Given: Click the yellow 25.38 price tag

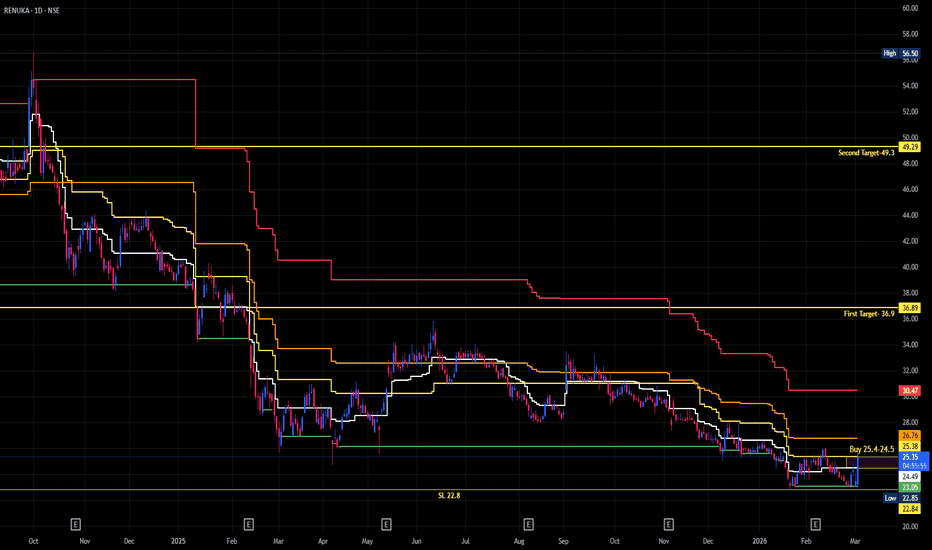Looking at the screenshot, I should click(x=910, y=447).
